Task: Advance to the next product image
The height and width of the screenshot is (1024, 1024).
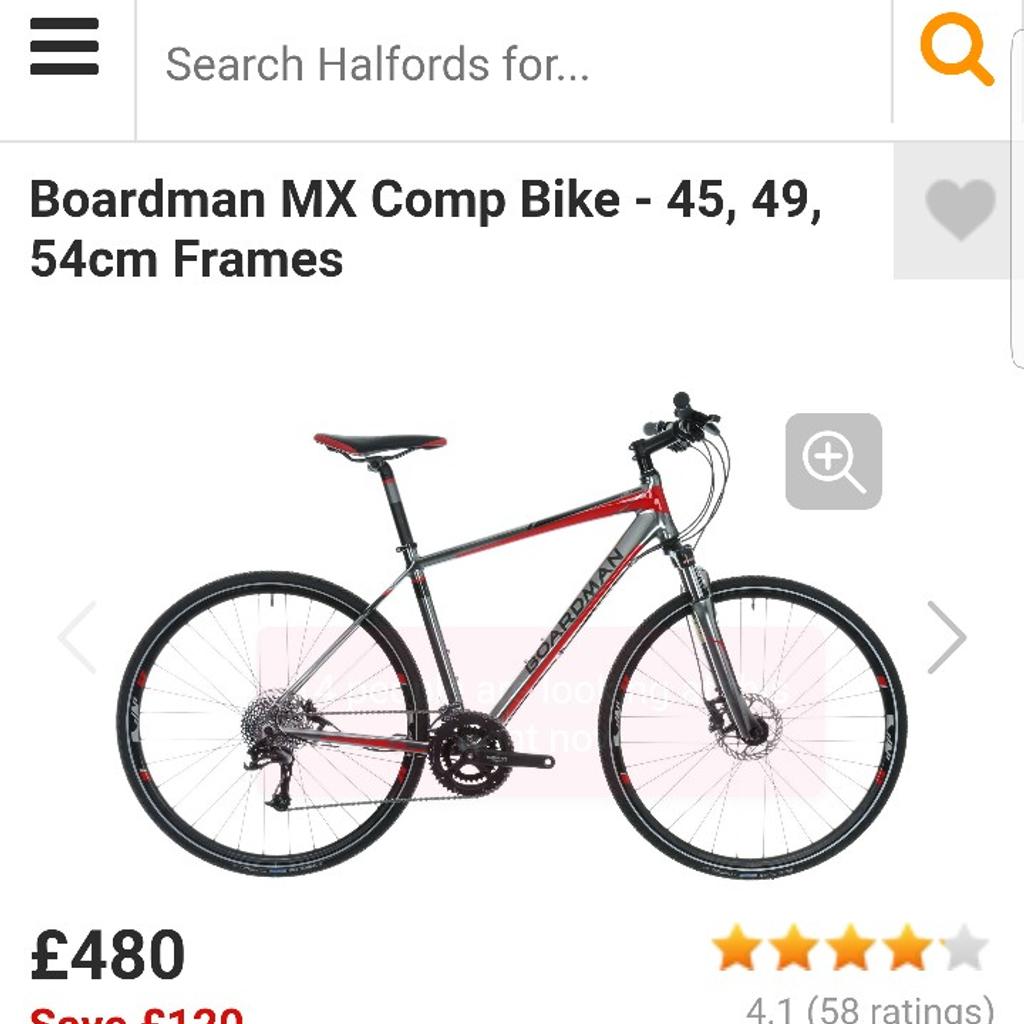Action: click(946, 637)
